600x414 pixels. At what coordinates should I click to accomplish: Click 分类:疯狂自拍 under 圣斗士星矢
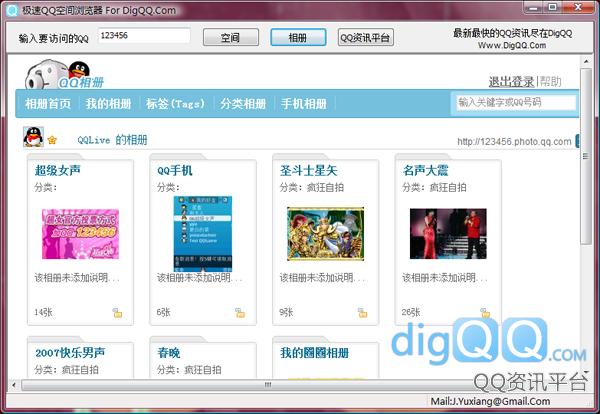(312, 187)
